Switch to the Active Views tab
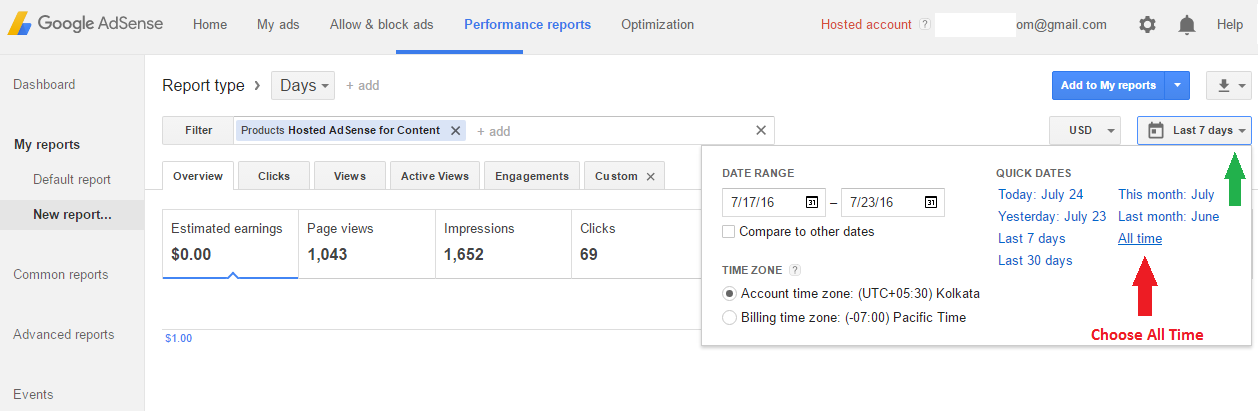1258x411 pixels. (435, 176)
